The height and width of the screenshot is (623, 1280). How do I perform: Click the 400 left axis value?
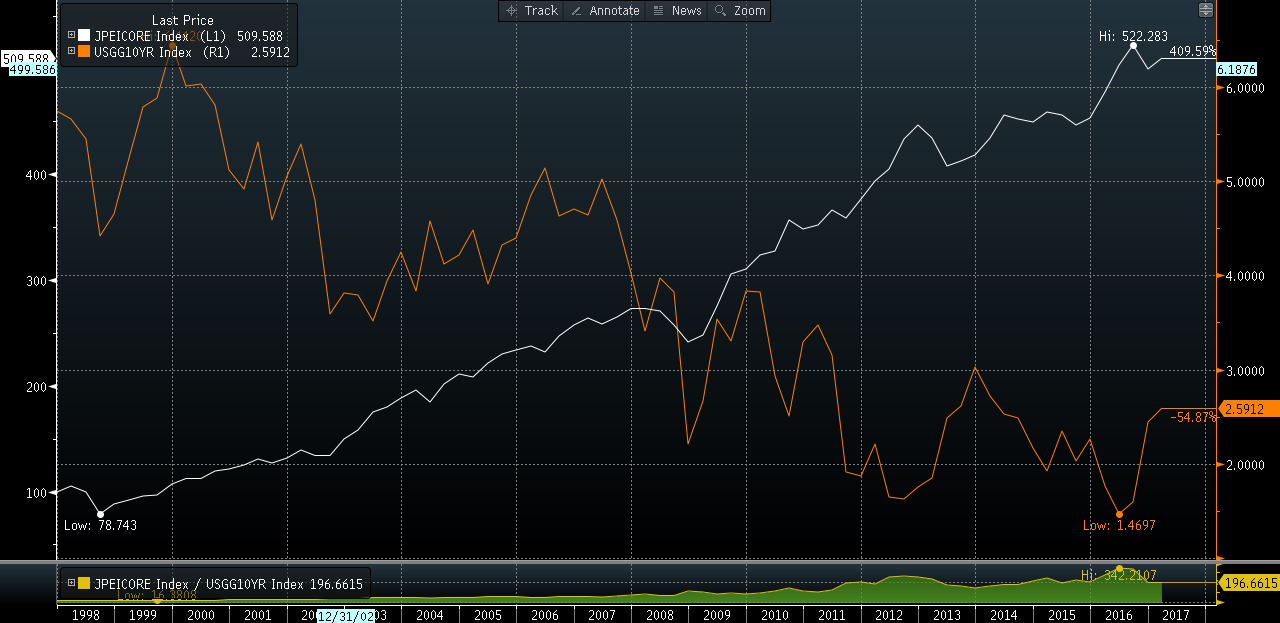click(x=35, y=175)
